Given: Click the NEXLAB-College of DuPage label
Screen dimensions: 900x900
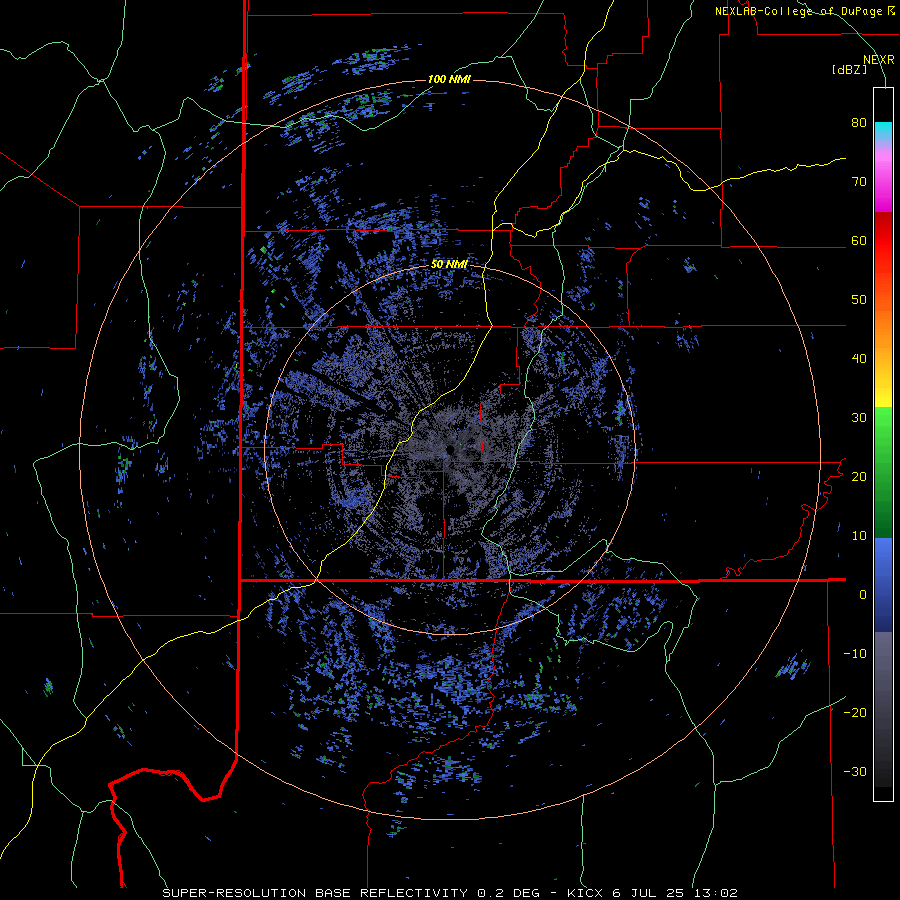Looking at the screenshot, I should pos(800,11).
